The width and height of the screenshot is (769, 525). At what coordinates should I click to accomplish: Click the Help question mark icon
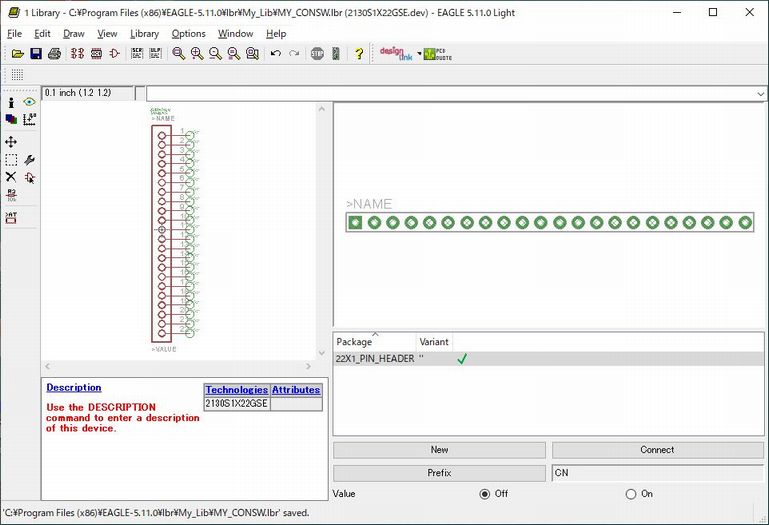click(359, 54)
